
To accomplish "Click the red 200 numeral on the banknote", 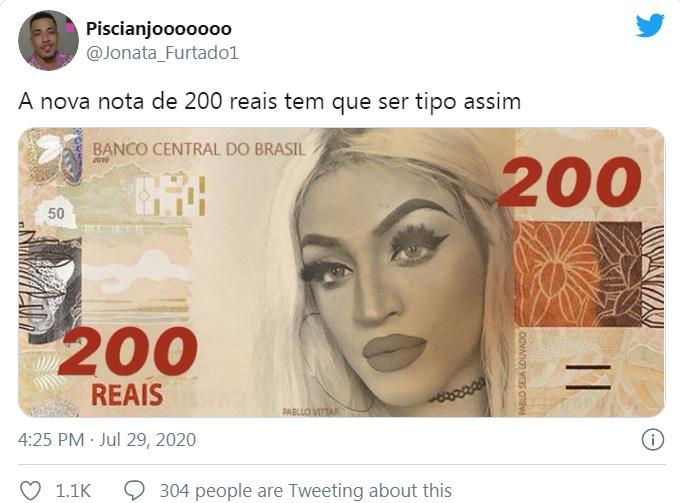I will (x=569, y=182).
